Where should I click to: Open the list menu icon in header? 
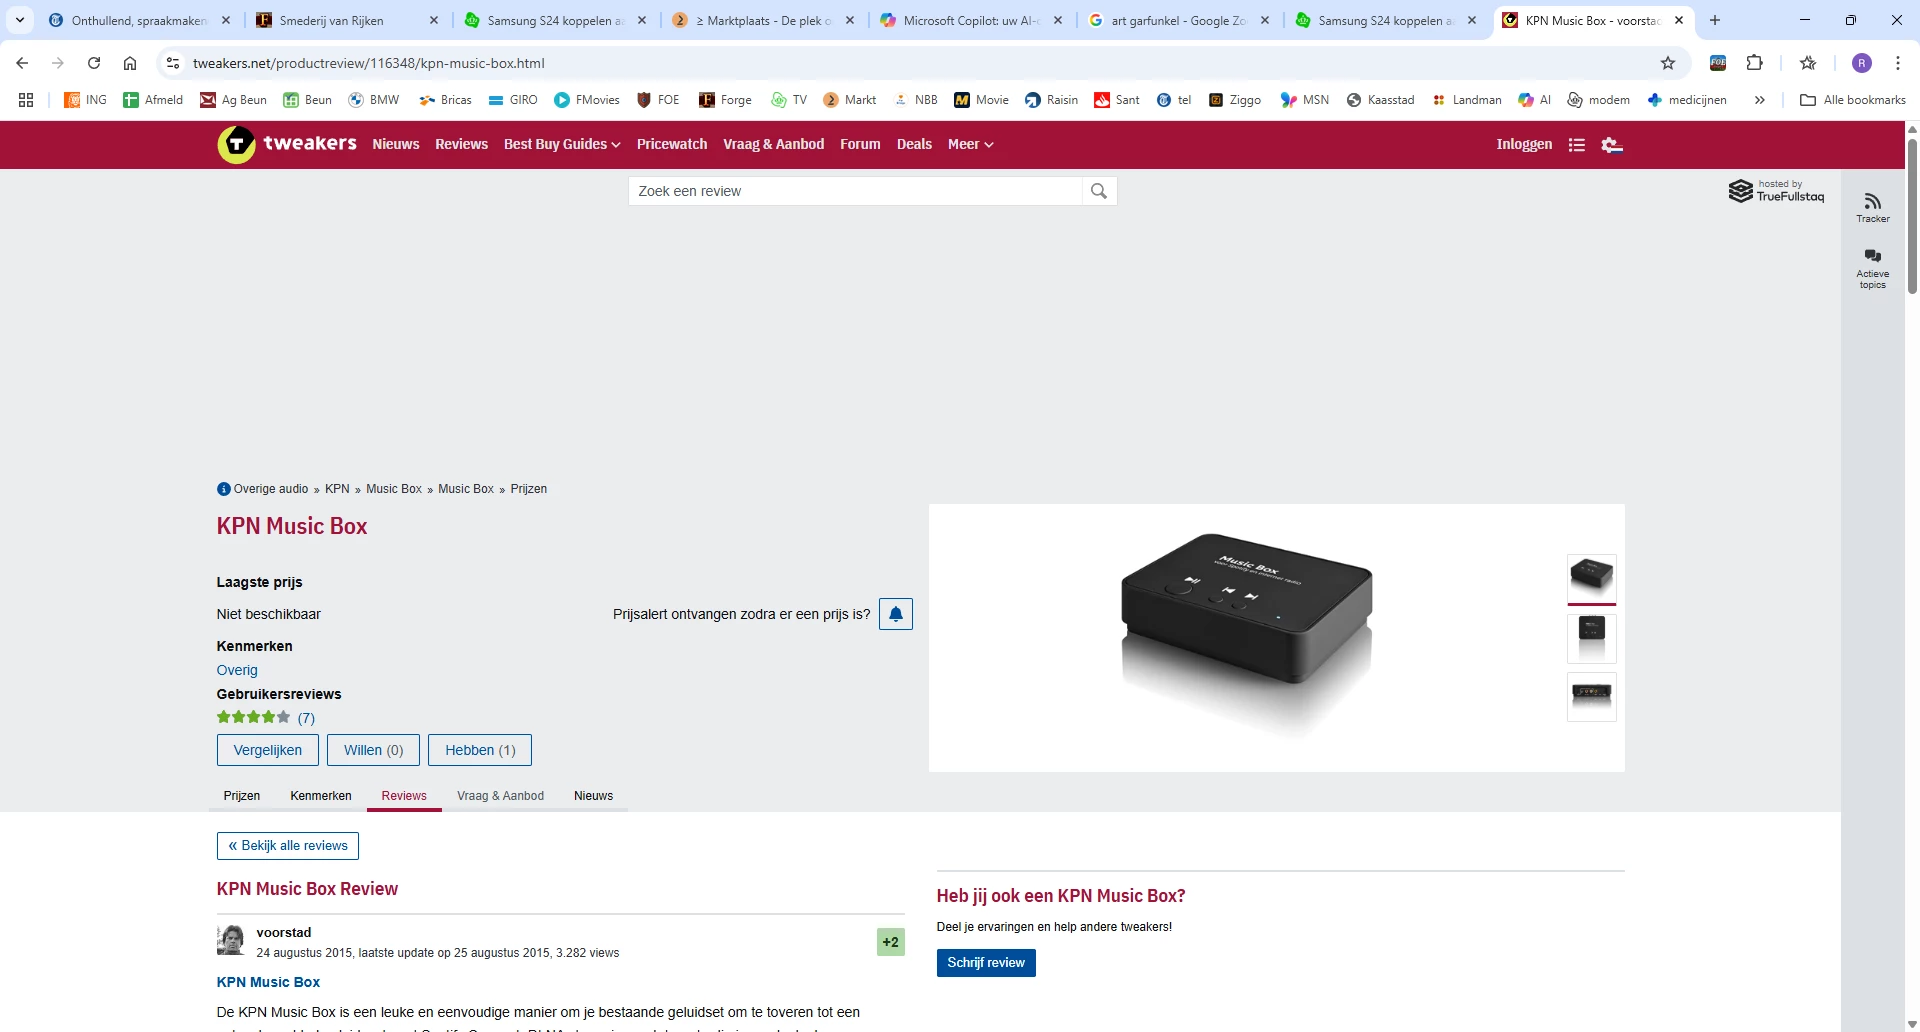(1577, 145)
